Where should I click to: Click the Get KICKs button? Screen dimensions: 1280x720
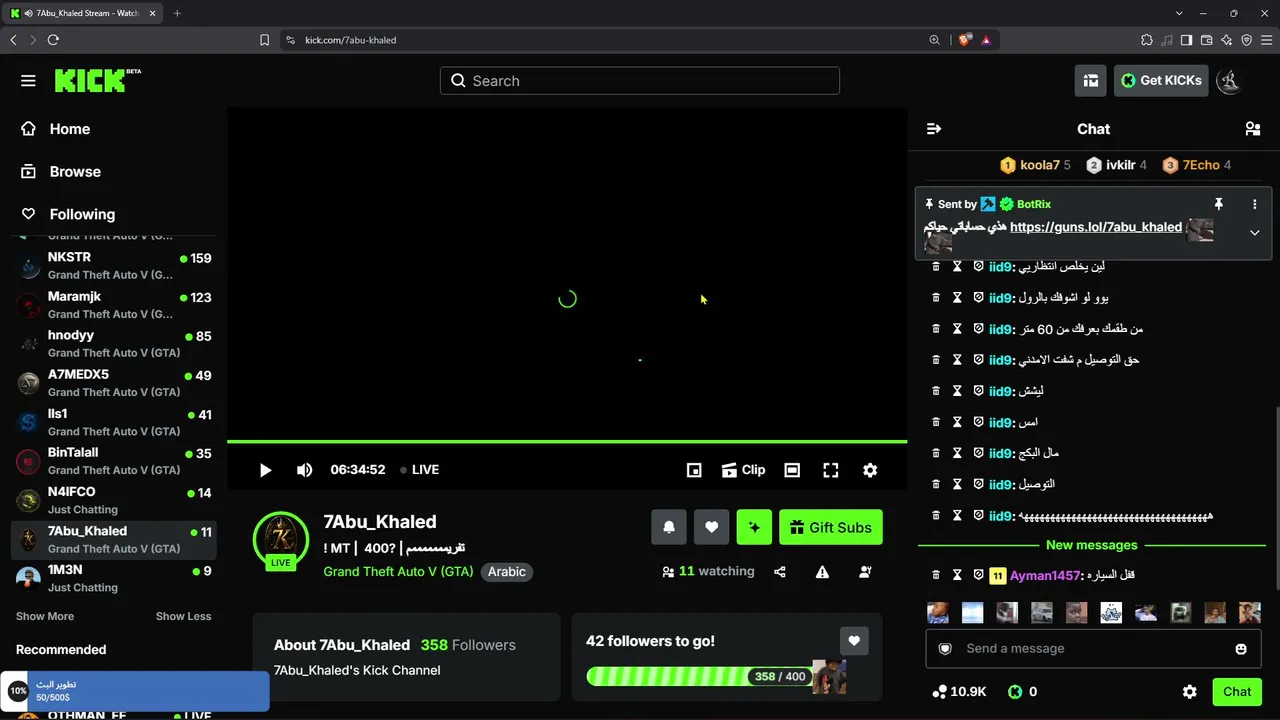(x=1161, y=81)
